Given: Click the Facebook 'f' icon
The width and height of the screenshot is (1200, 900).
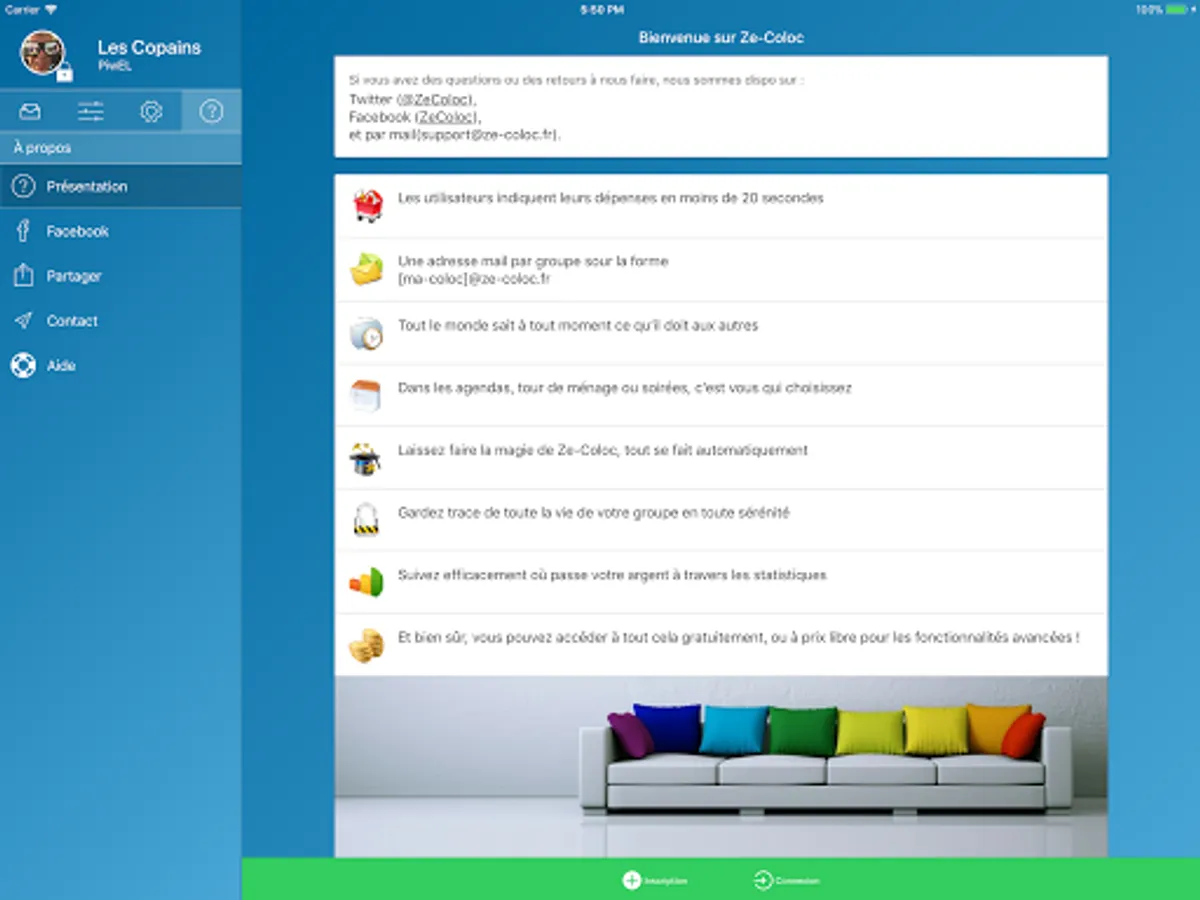Looking at the screenshot, I should tap(23, 231).
